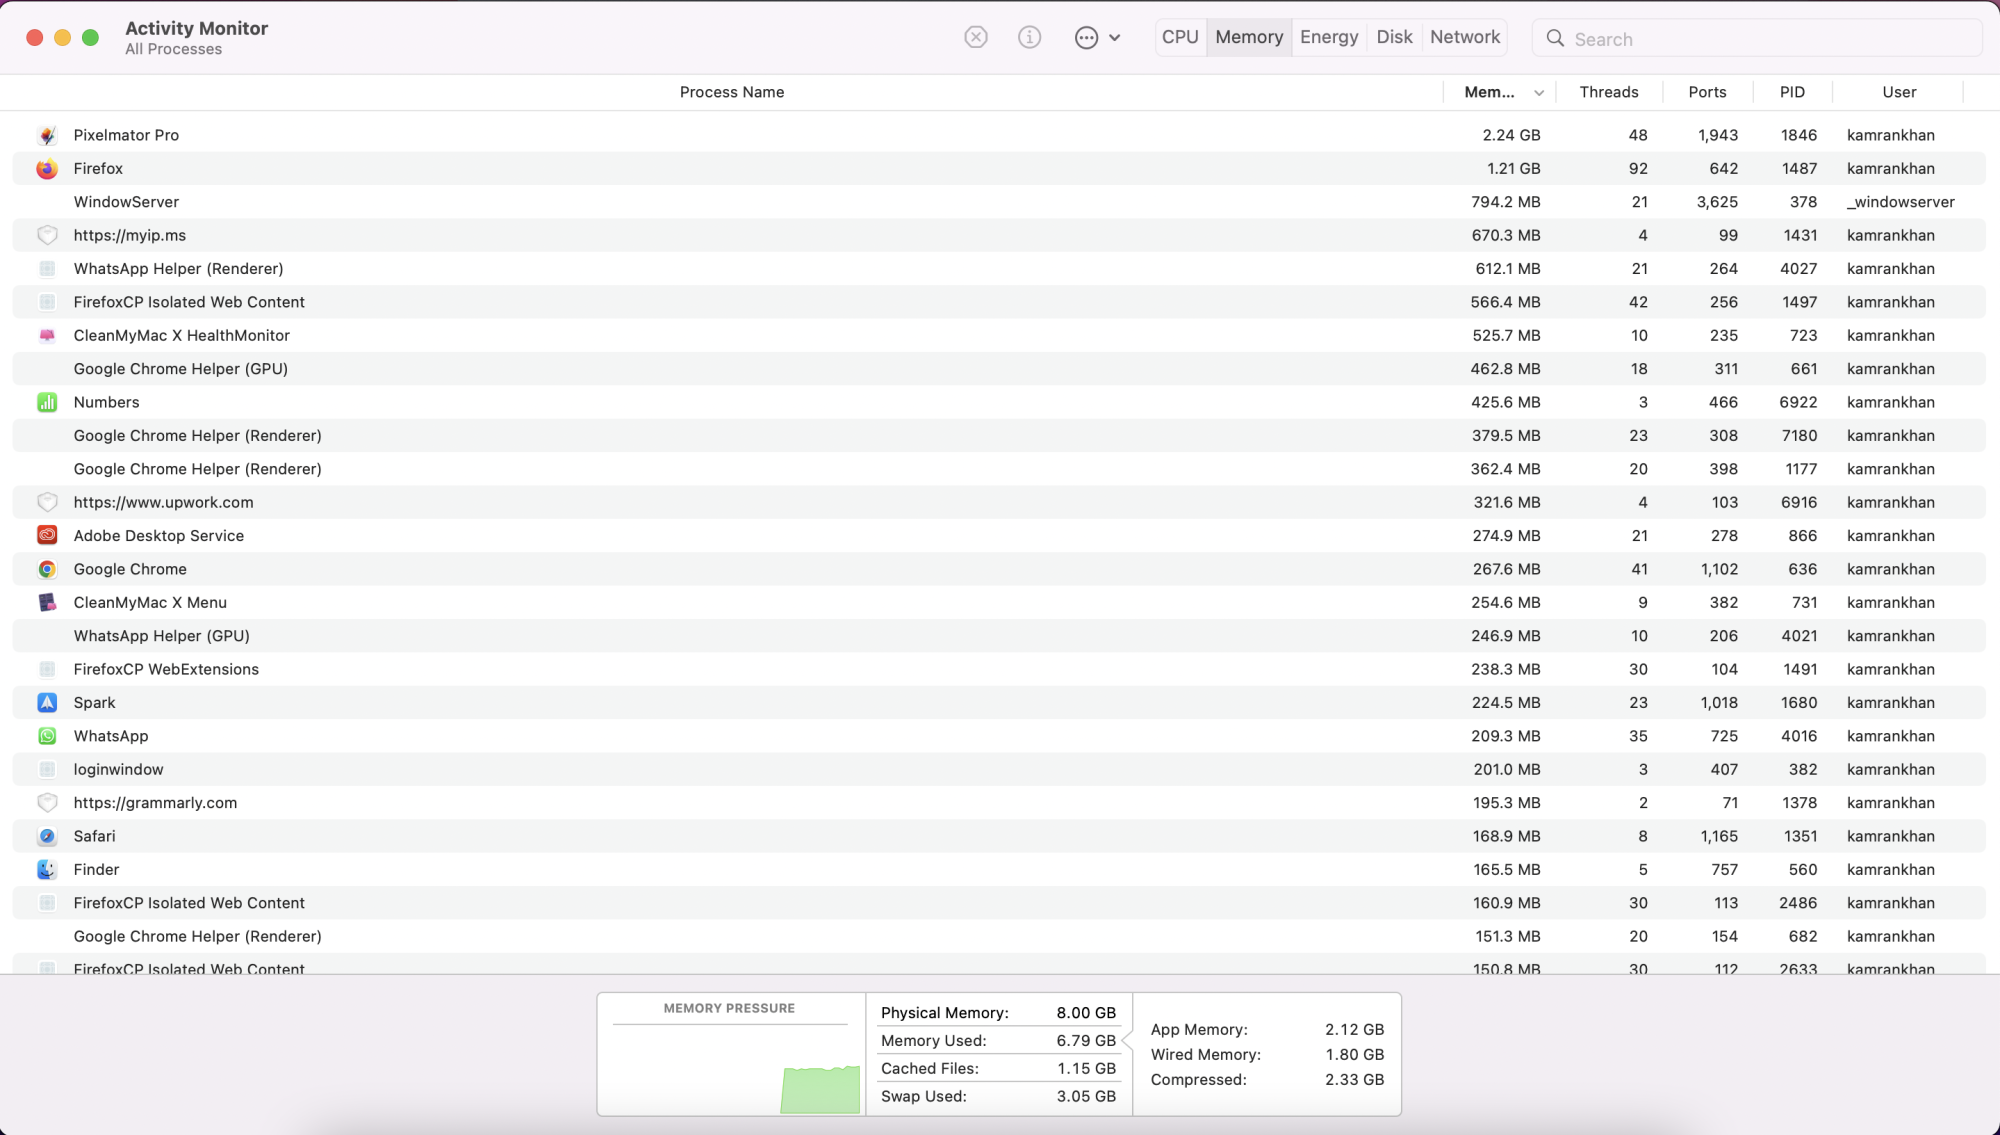2000x1135 pixels.
Task: Click the _windowserver user cell
Action: (x=1900, y=202)
